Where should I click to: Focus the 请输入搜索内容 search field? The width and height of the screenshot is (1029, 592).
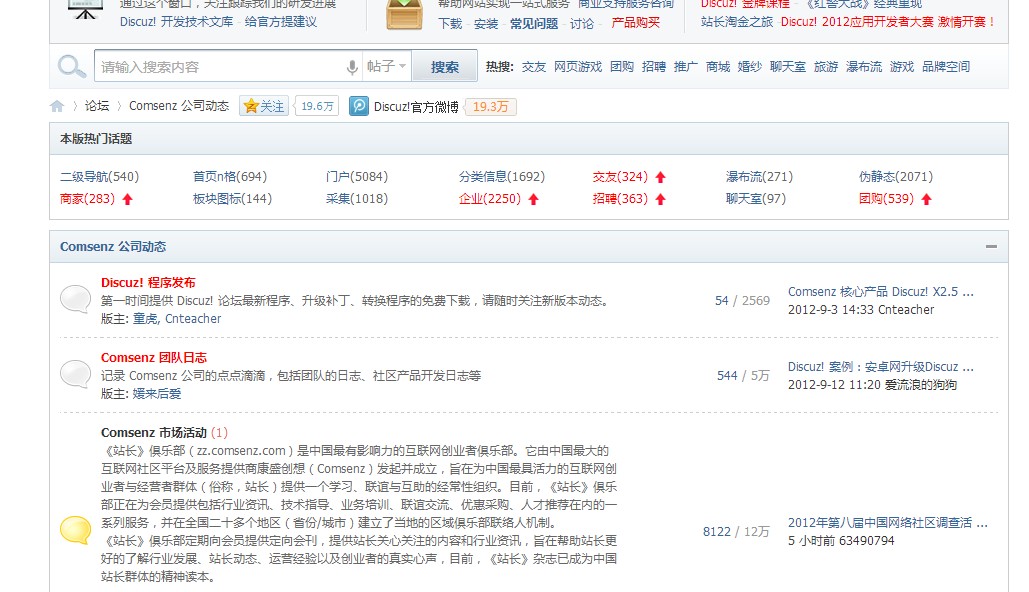pyautogui.click(x=220, y=66)
